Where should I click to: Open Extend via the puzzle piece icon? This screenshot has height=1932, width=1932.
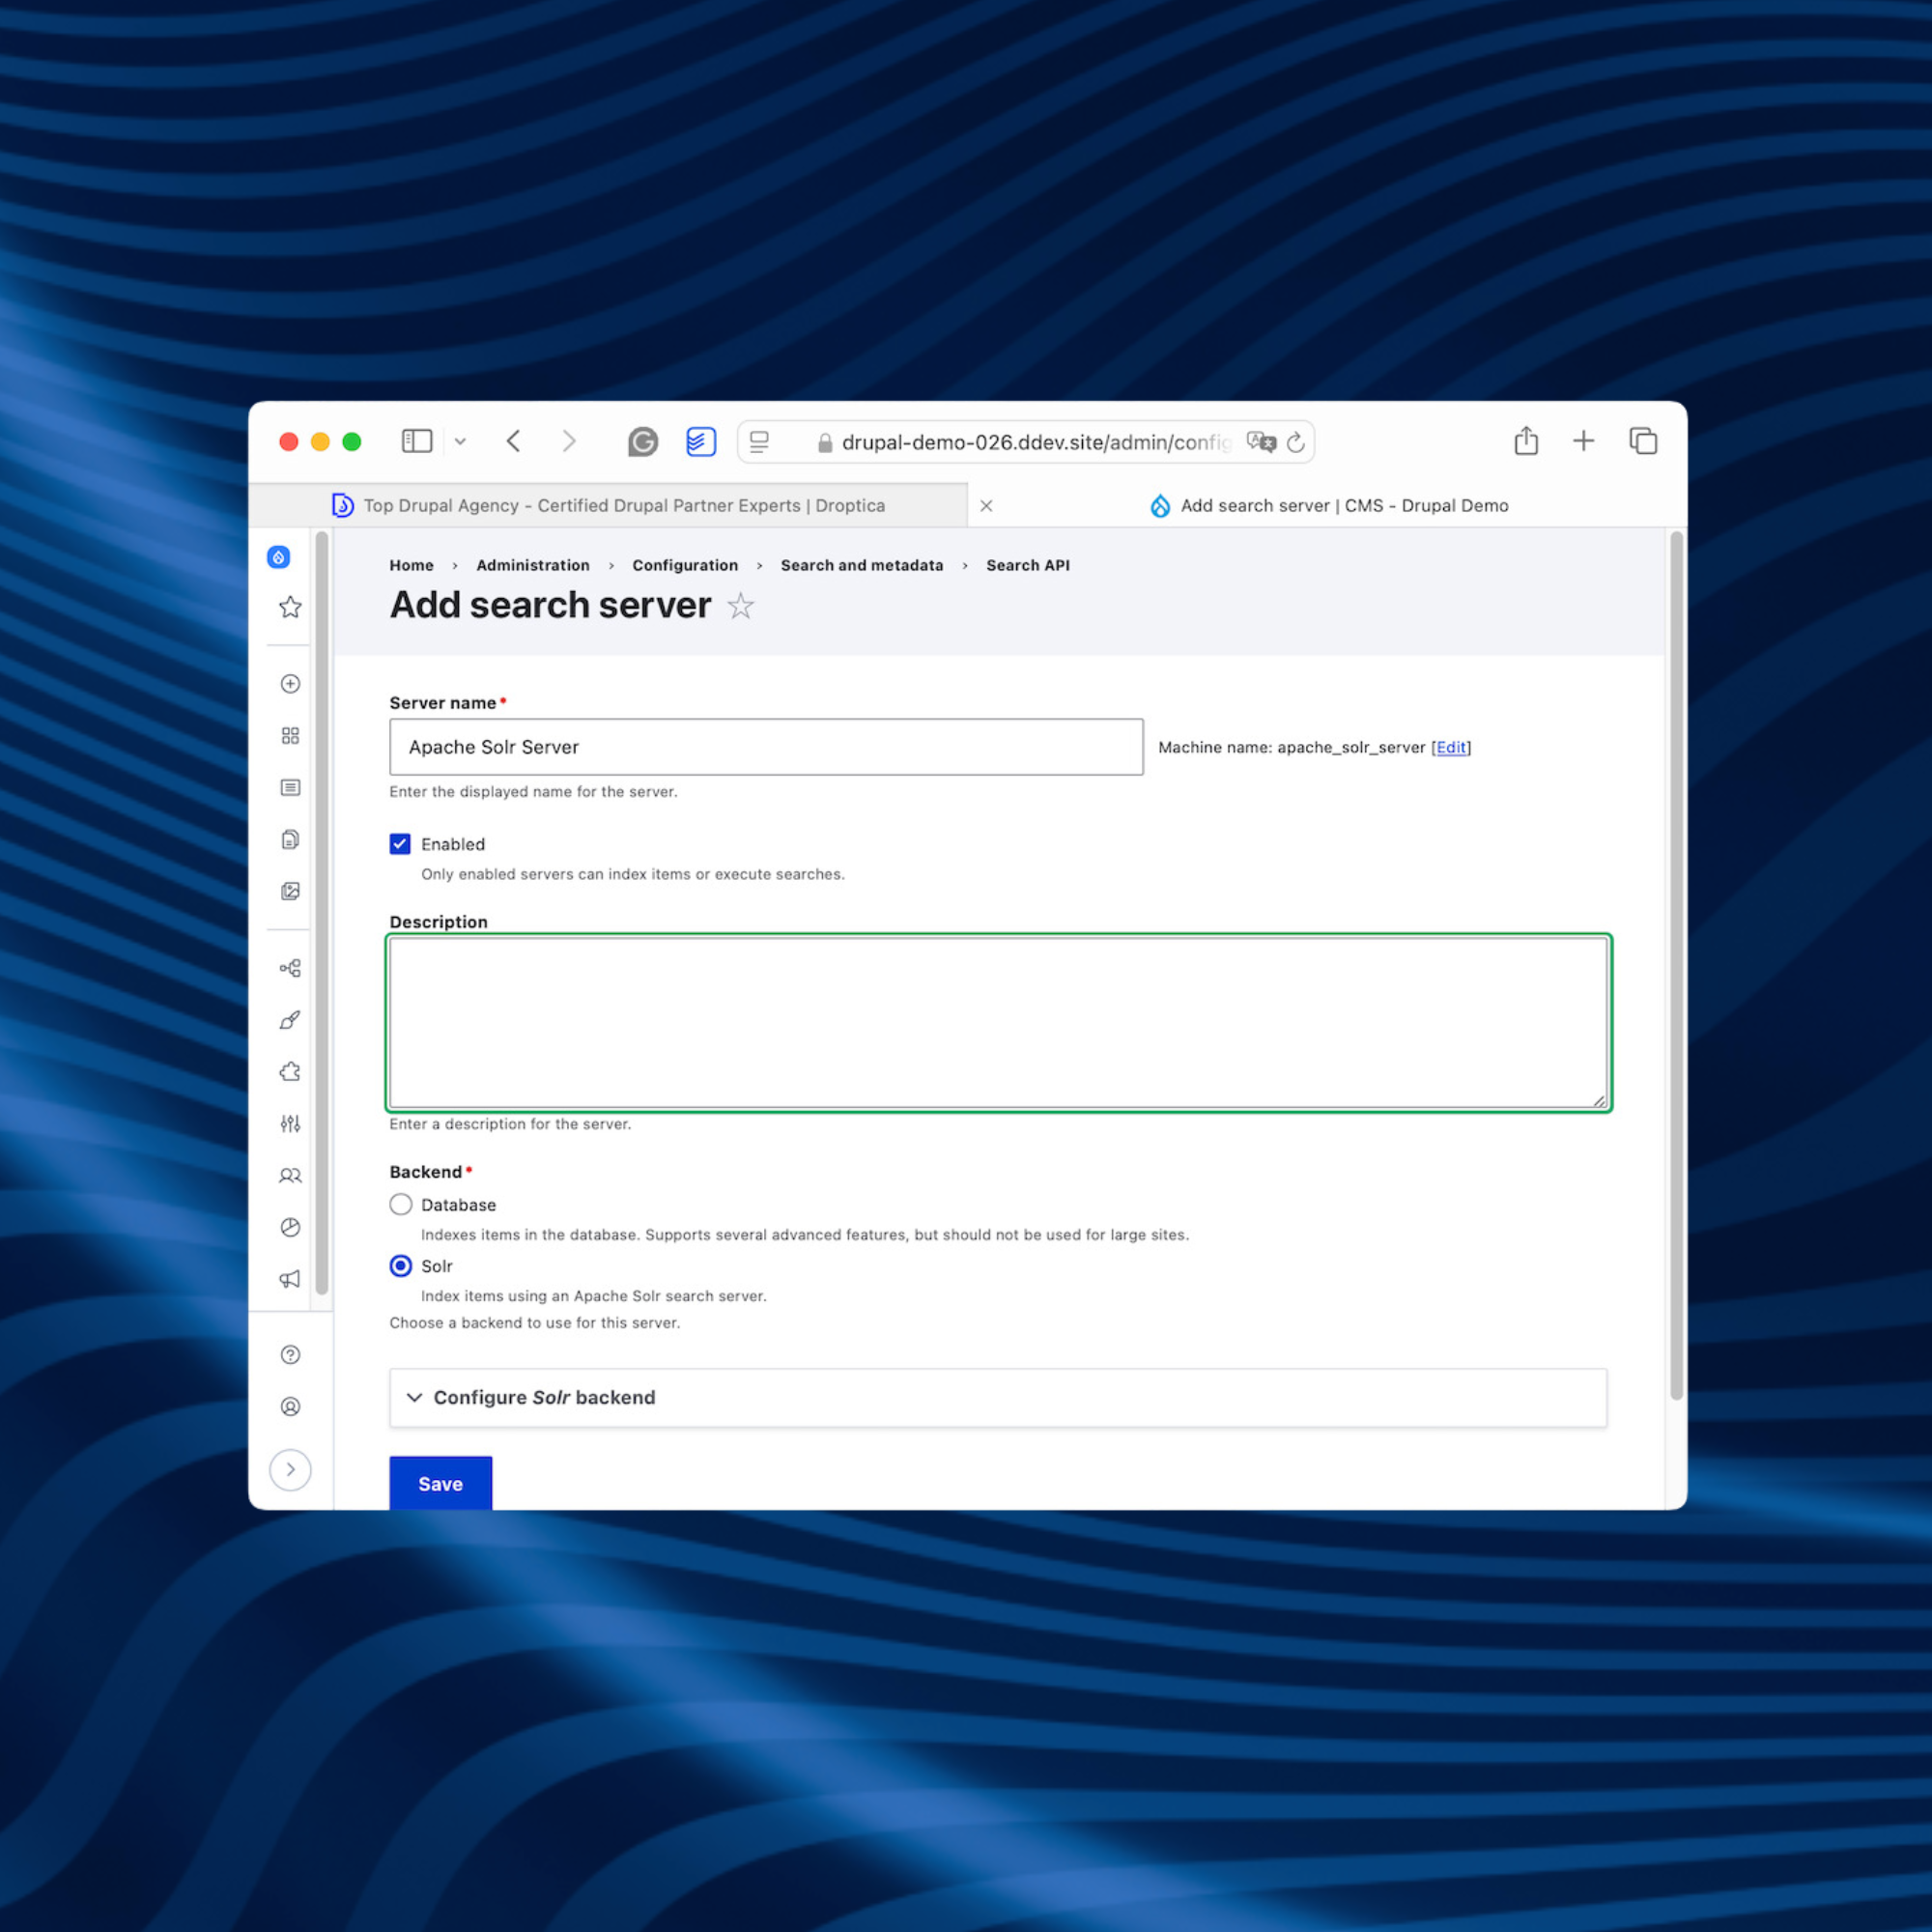[289, 1071]
